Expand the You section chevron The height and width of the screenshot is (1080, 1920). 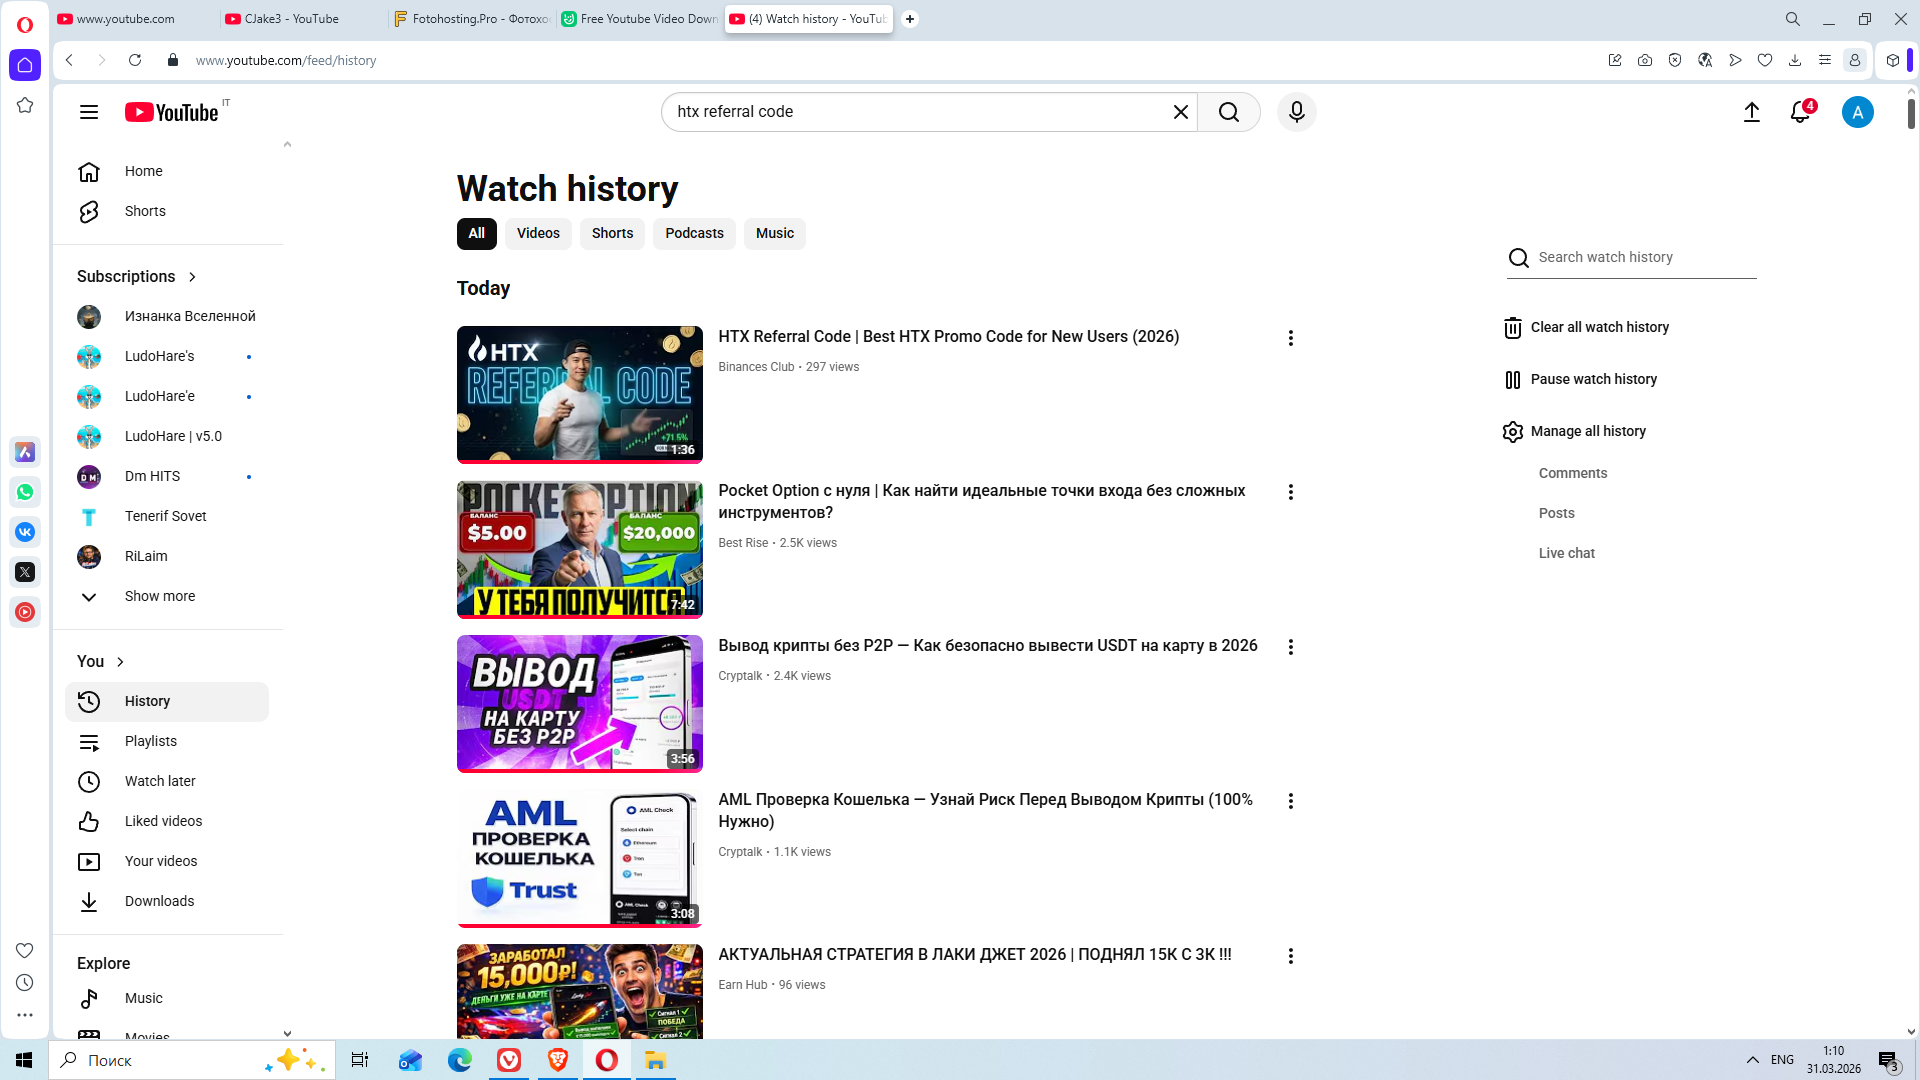[x=120, y=662]
